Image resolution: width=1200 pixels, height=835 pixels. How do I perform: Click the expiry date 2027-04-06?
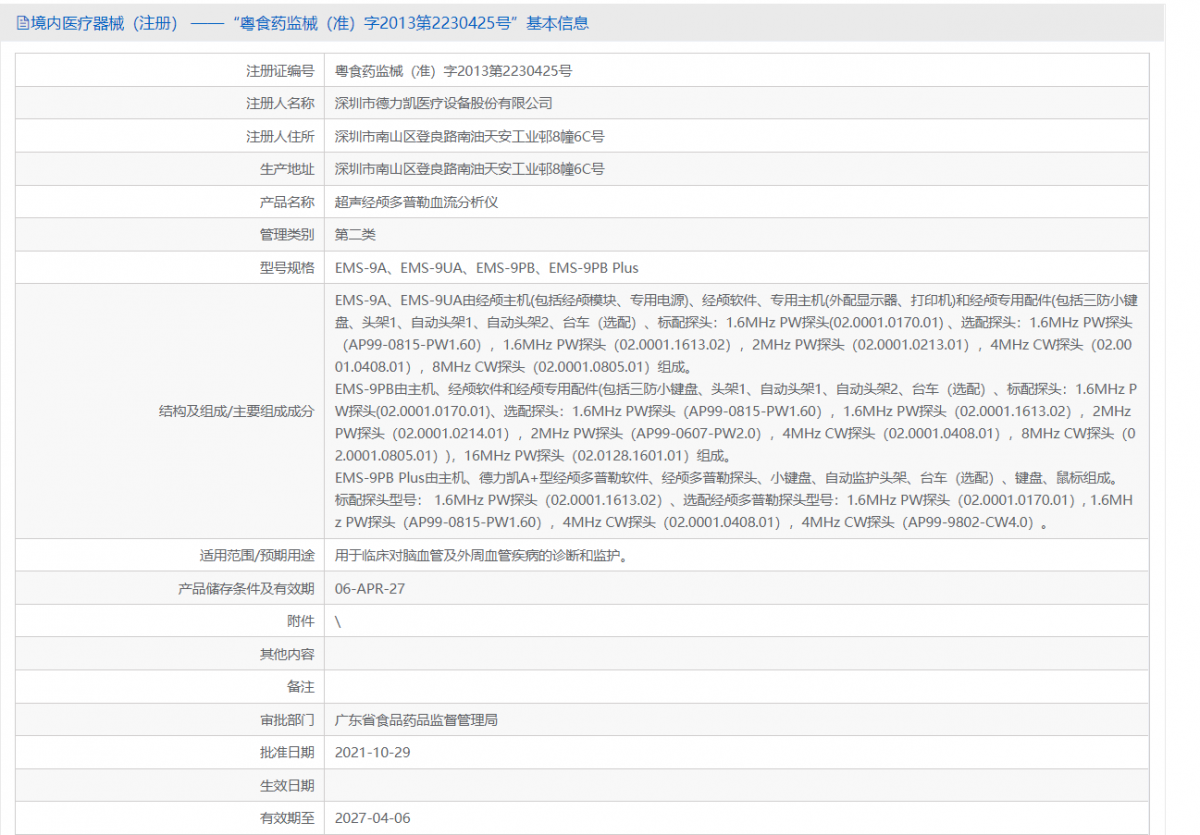(373, 818)
